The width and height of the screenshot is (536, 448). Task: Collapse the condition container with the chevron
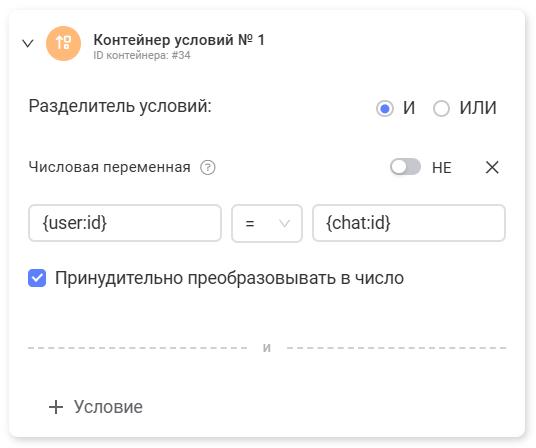point(28,43)
